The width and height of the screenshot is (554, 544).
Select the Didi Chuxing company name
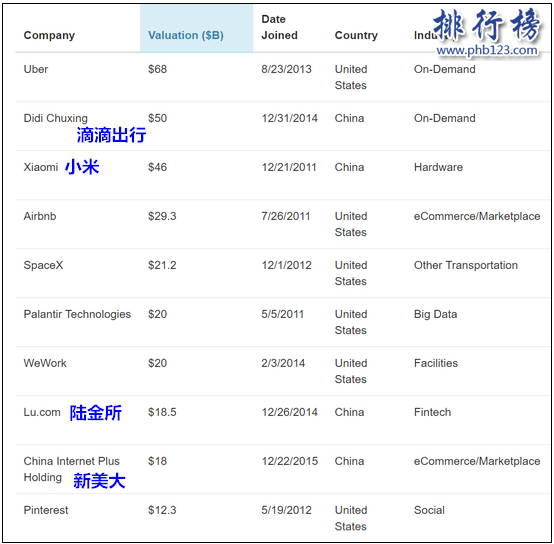pyautogui.click(x=55, y=118)
